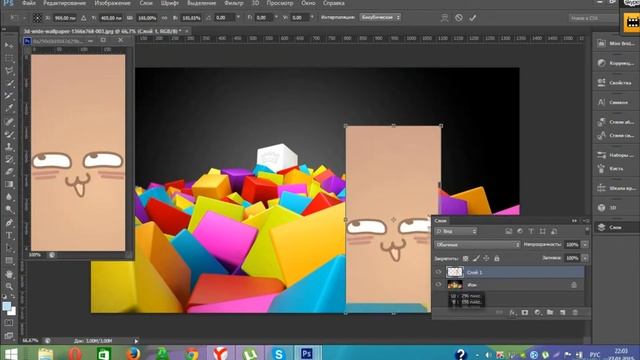Screen dimensions: 640x360
Task: Open Layers panel flyout menu
Action: pos(586,221)
